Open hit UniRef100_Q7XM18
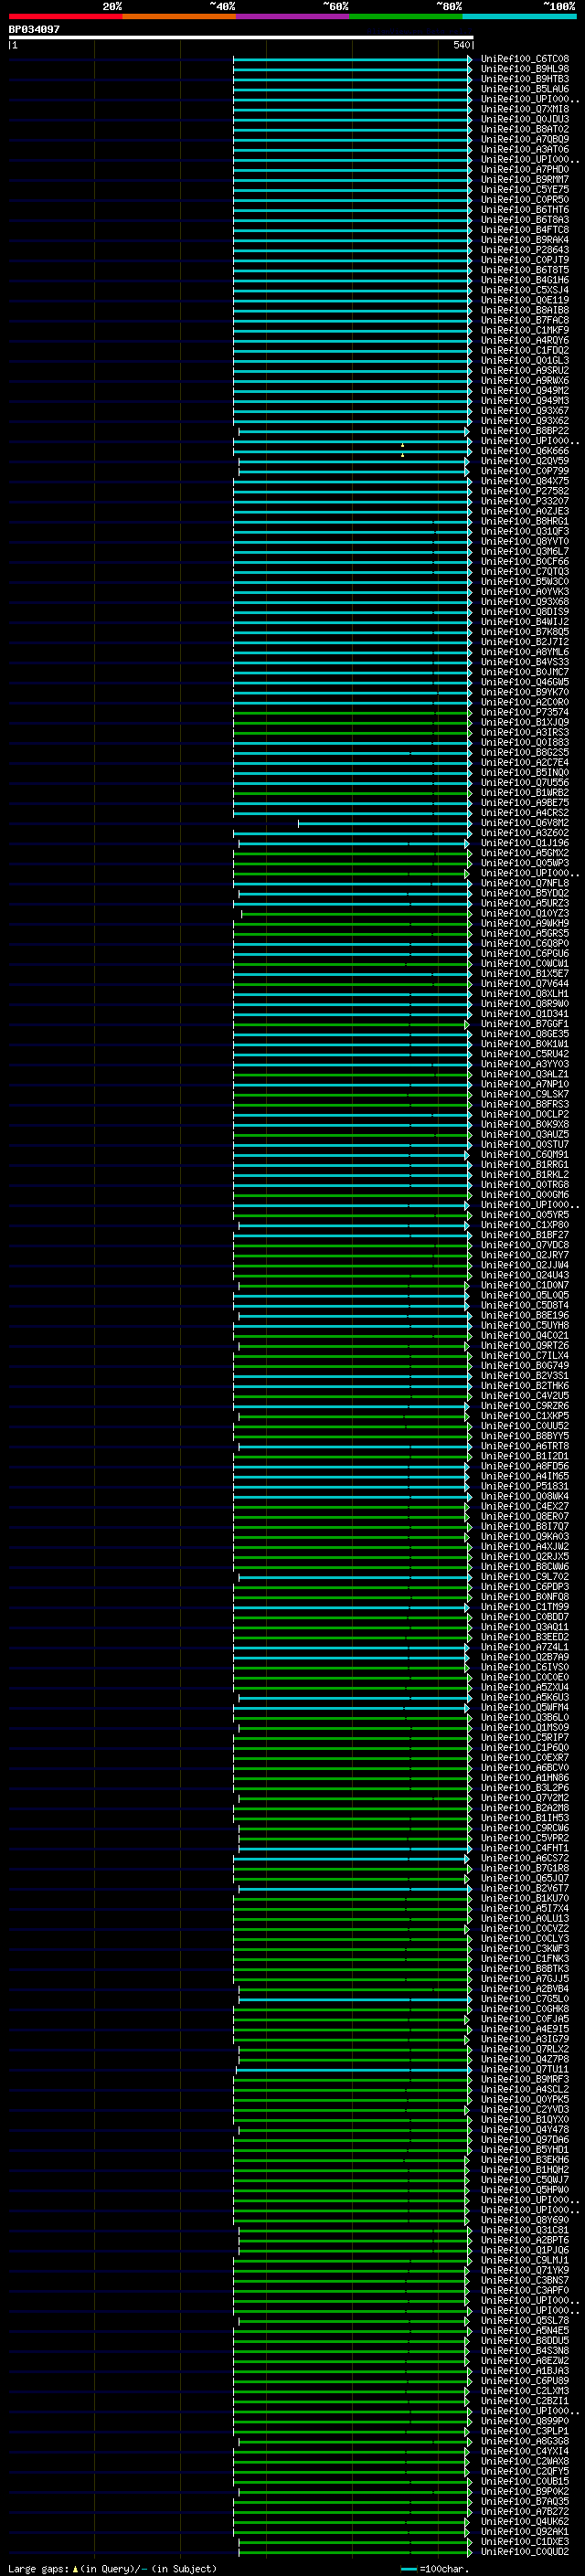The width and height of the screenshot is (585, 2576). [x=524, y=109]
